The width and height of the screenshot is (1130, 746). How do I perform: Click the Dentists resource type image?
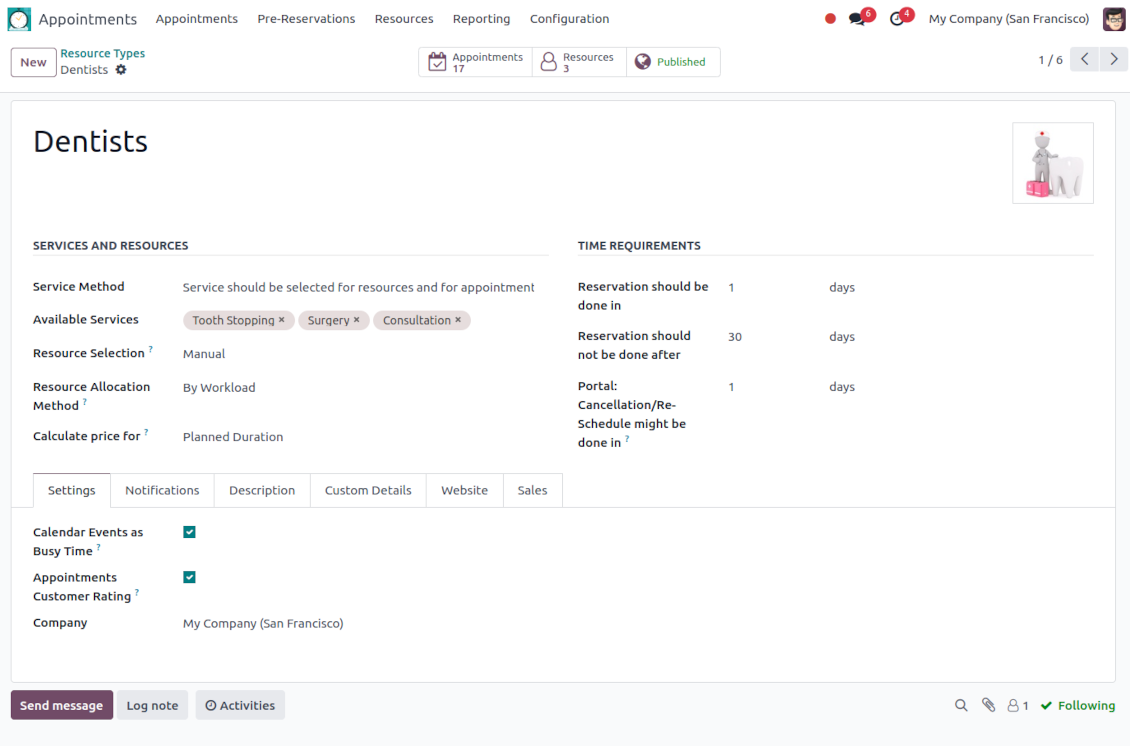click(x=1052, y=163)
